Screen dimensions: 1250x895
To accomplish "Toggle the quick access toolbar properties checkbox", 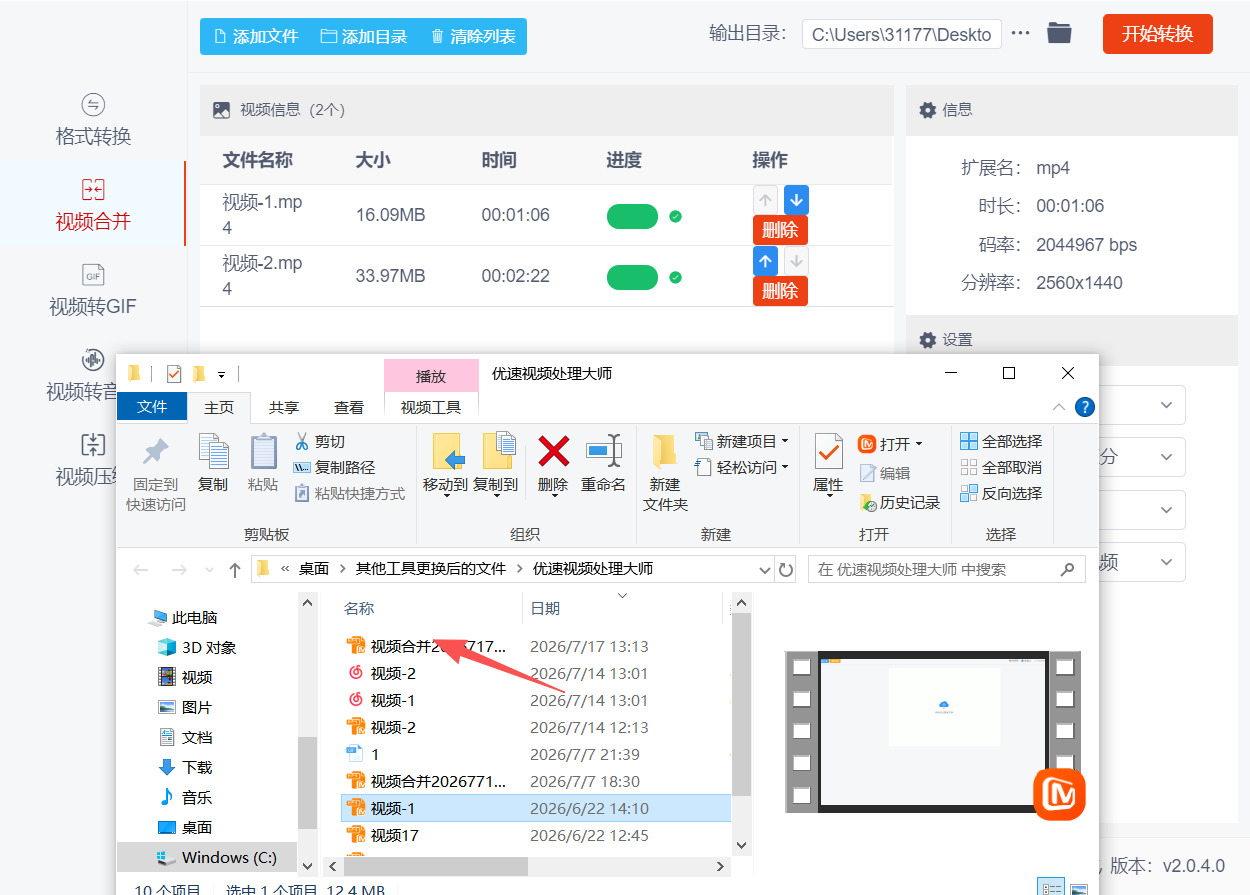I will (x=174, y=374).
